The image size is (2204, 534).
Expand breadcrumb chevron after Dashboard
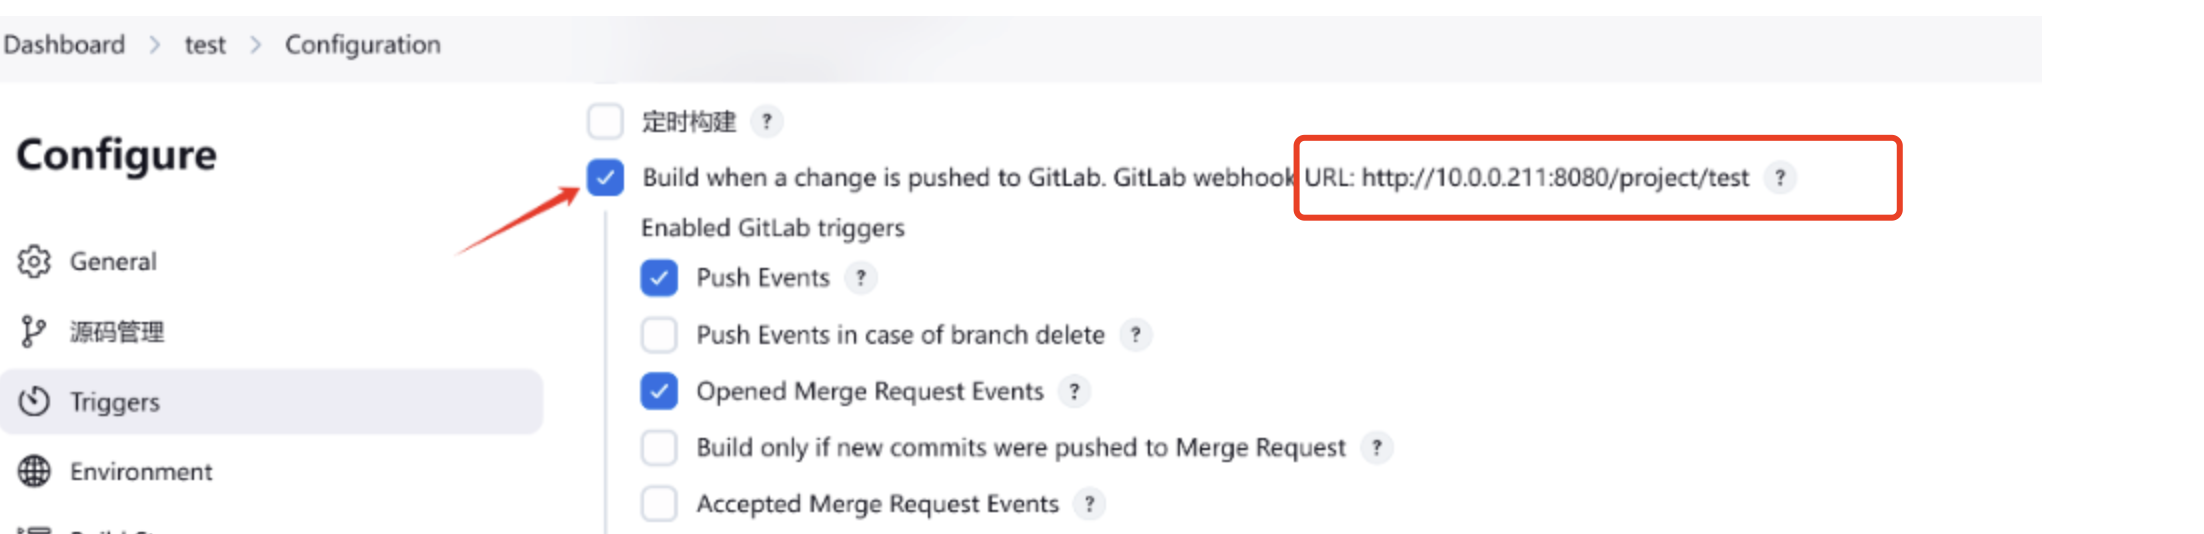[x=155, y=45]
